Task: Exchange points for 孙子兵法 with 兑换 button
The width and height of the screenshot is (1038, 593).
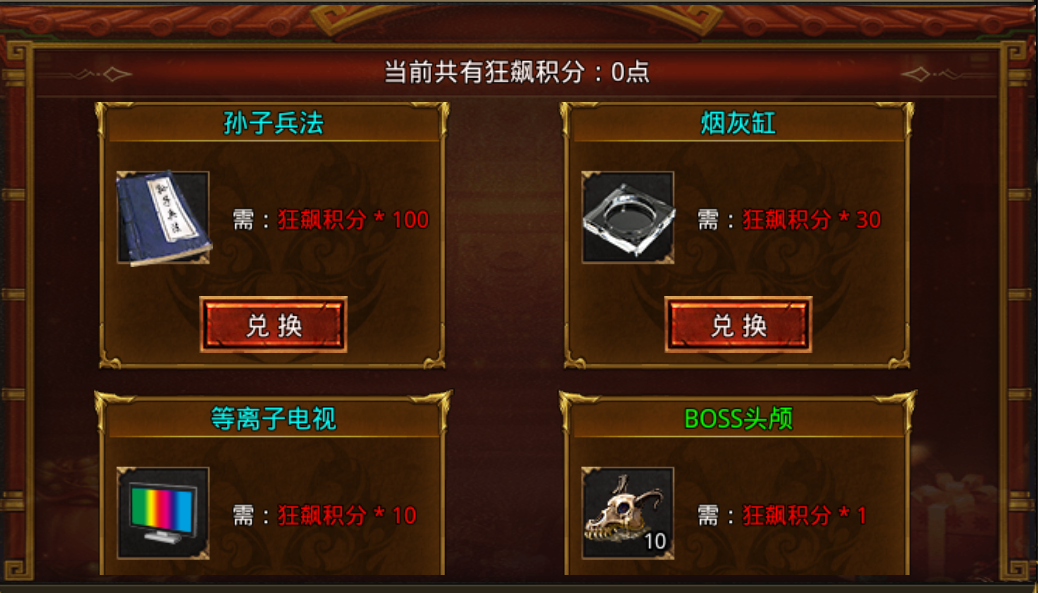Action: (273, 324)
